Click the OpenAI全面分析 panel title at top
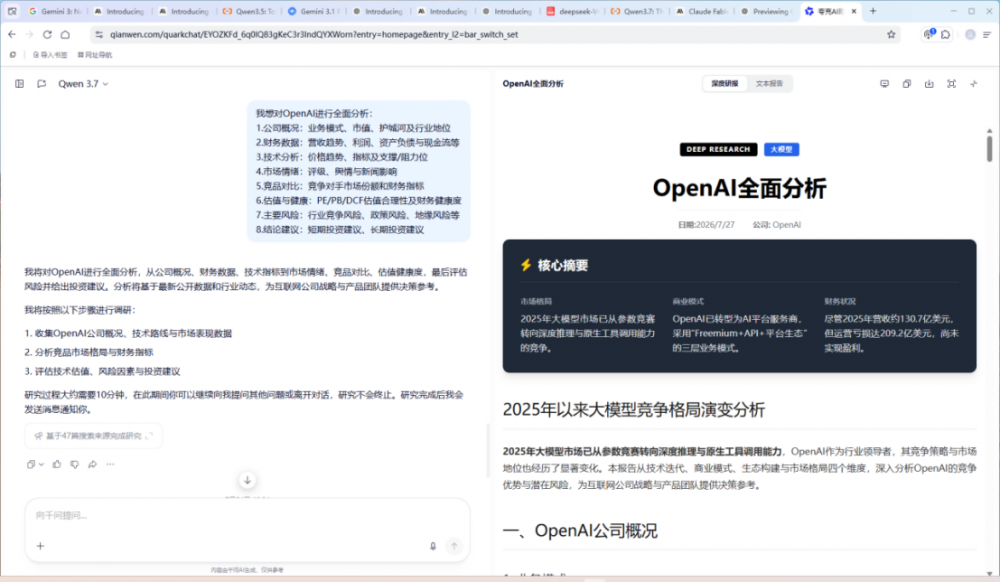The height and width of the screenshot is (582, 1000). pyautogui.click(x=533, y=84)
